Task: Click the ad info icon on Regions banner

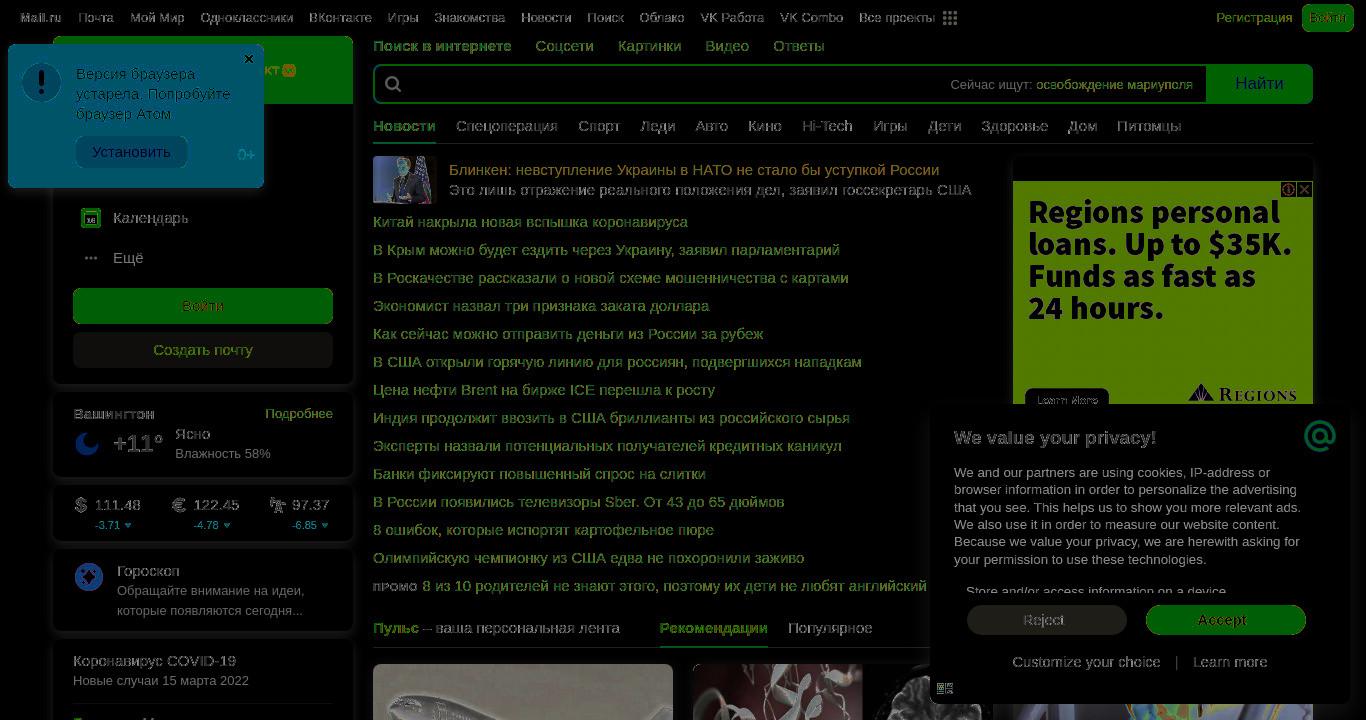Action: [x=1289, y=189]
